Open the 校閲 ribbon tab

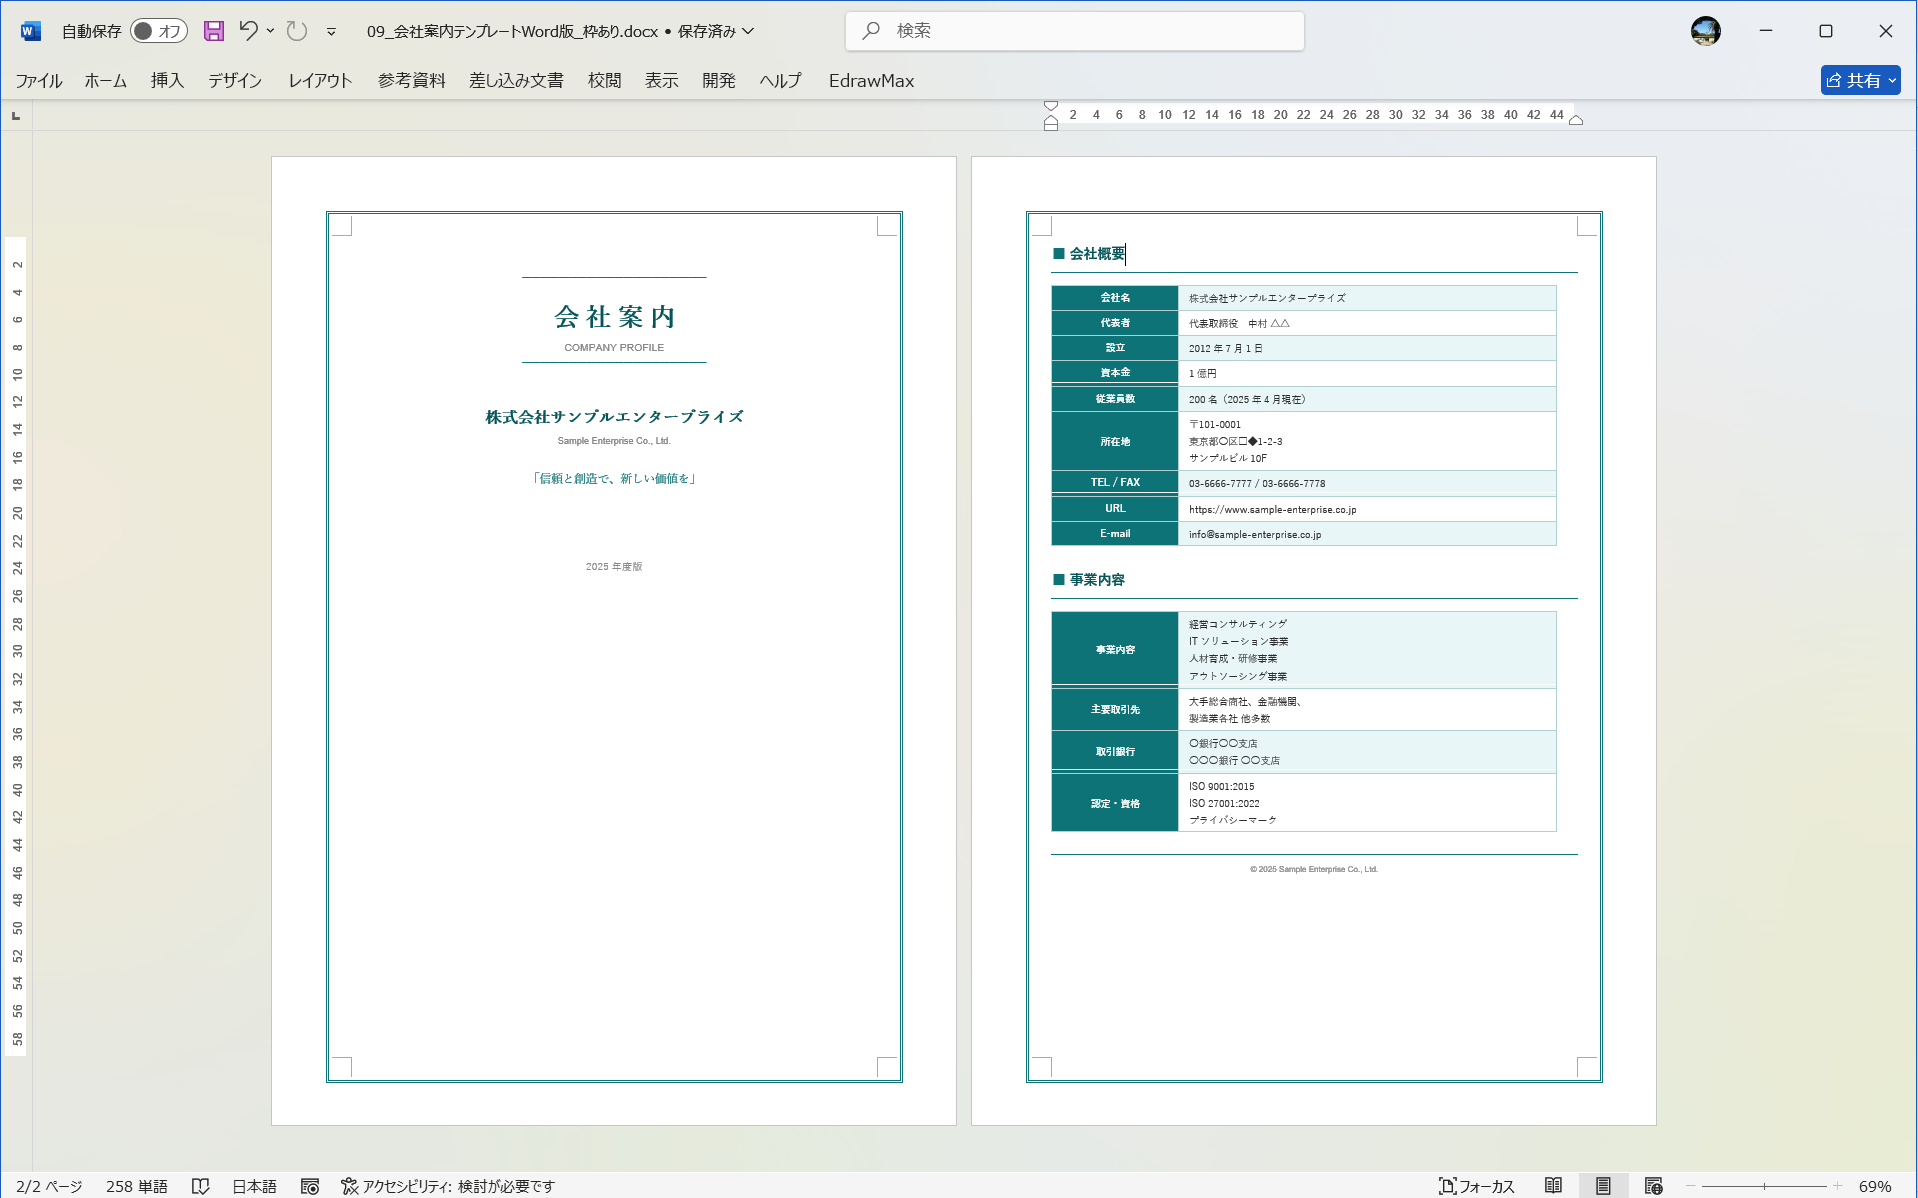[x=604, y=80]
